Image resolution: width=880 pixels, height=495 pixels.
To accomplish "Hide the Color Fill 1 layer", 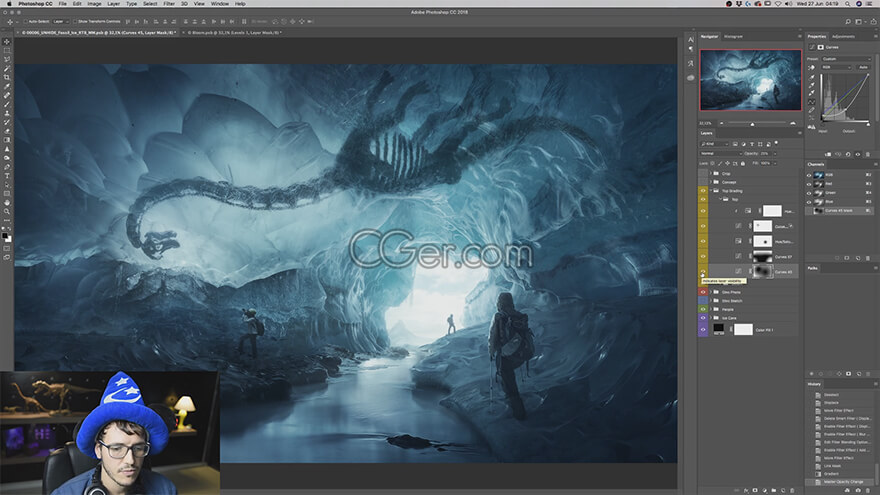I will tap(703, 329).
